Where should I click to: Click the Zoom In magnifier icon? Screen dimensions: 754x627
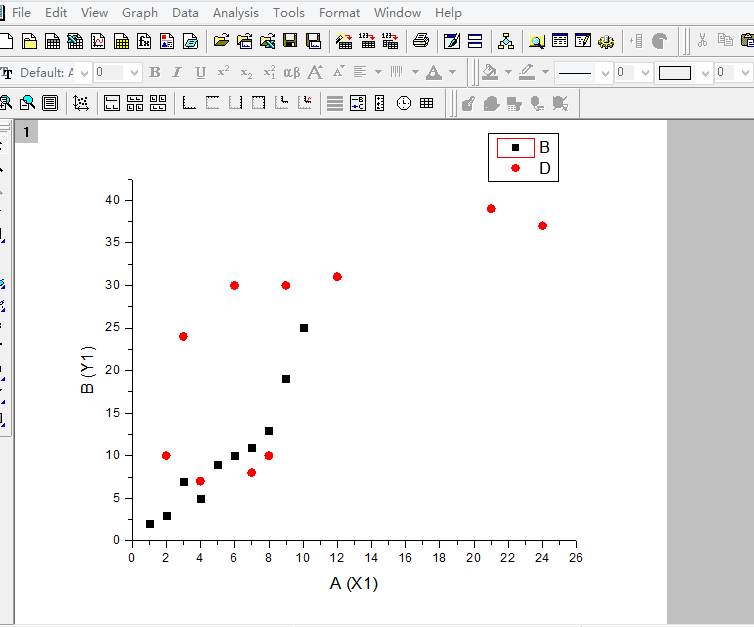(x=5, y=103)
